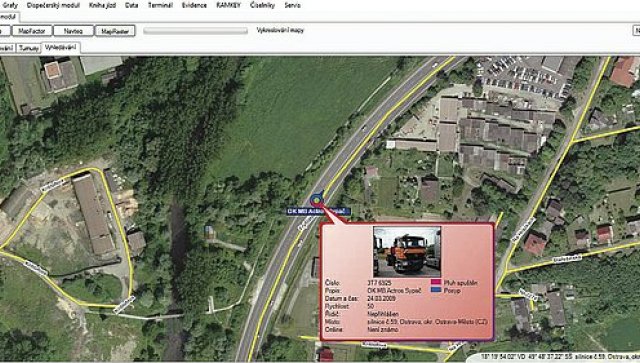The image size is (640, 363).
Task: Switch map source to MapFactor
Action: (x=32, y=31)
